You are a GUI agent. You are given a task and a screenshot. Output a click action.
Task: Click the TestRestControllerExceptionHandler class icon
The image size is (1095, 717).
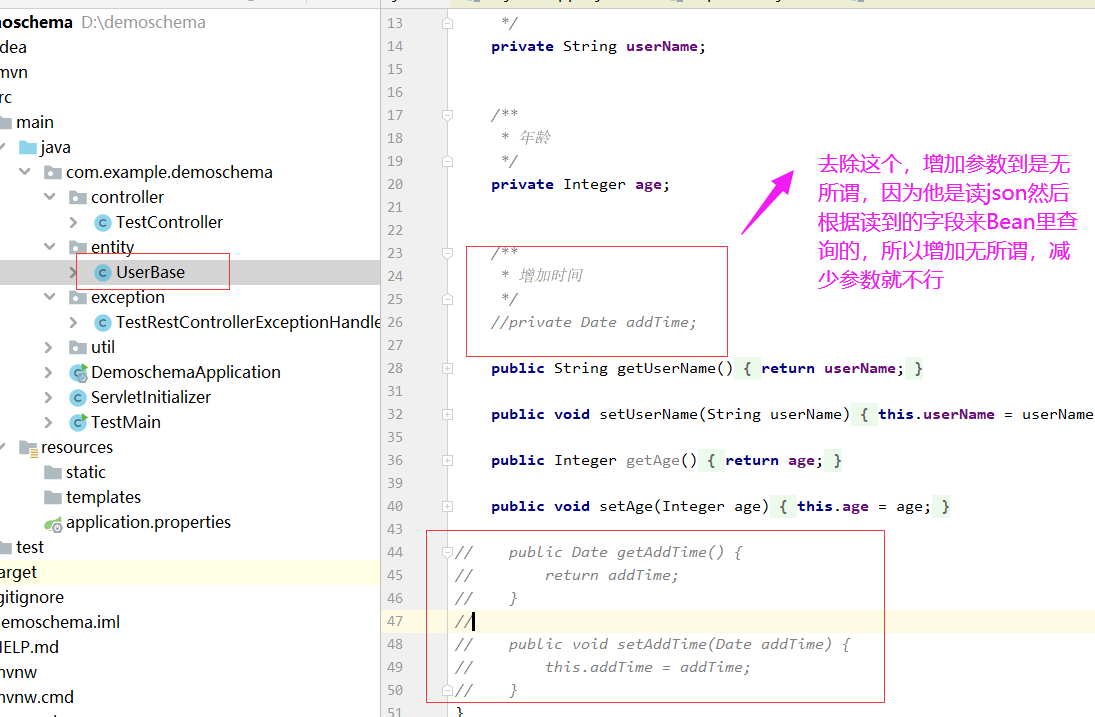102,321
